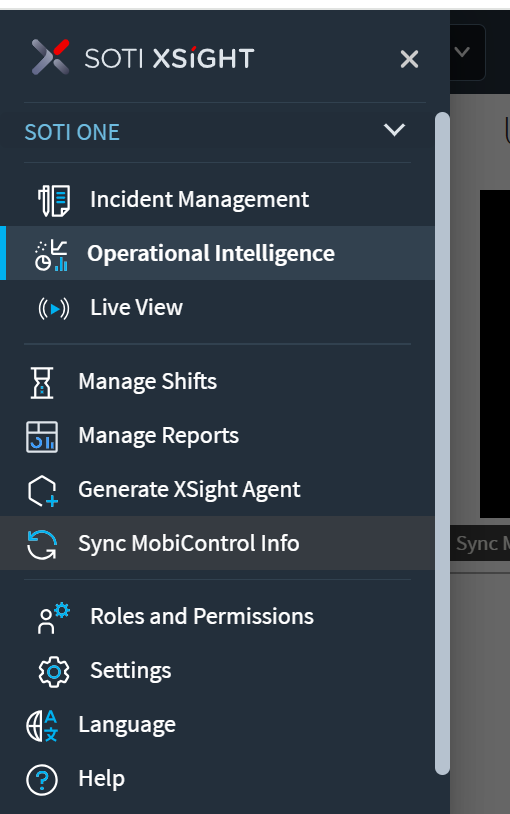Open Operational Intelligence menu item

click(x=218, y=253)
